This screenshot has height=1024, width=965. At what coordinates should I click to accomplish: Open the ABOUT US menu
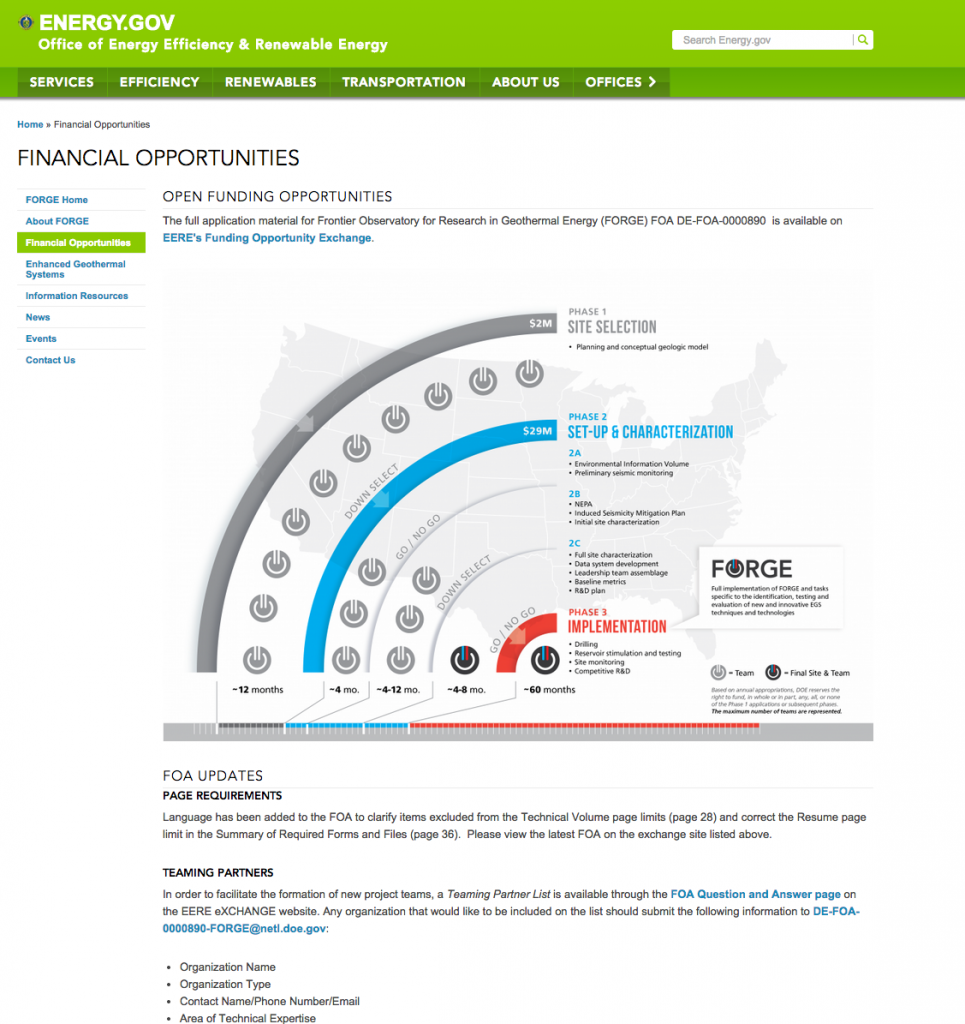525,82
